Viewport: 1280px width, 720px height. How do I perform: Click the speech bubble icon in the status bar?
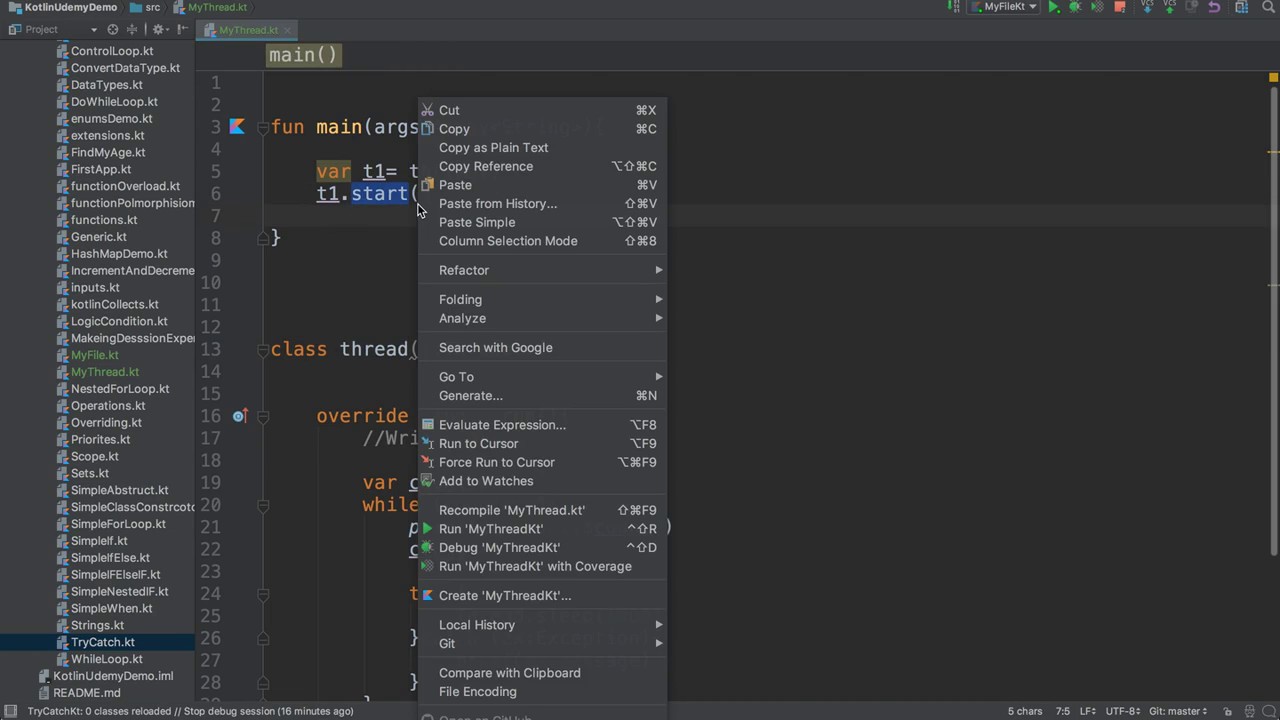1268,711
